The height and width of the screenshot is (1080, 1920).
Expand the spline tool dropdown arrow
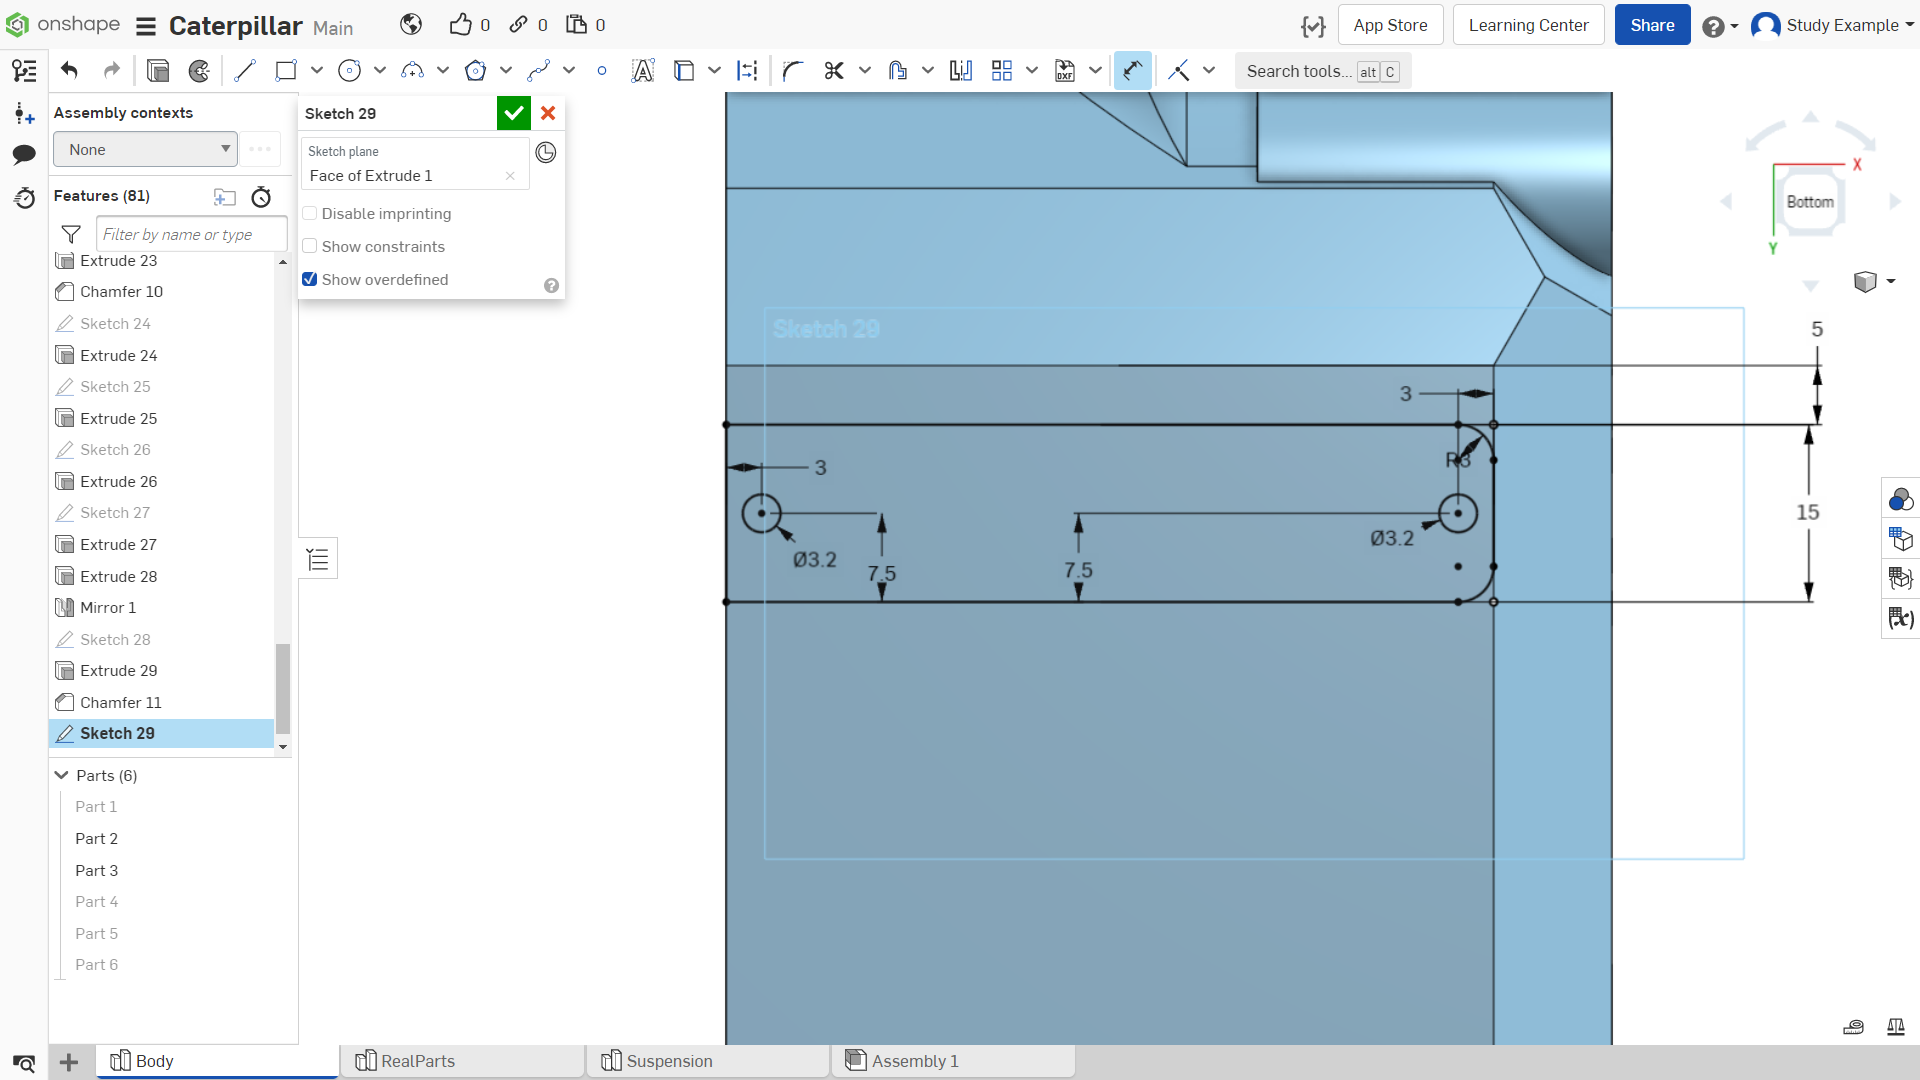[x=569, y=70]
